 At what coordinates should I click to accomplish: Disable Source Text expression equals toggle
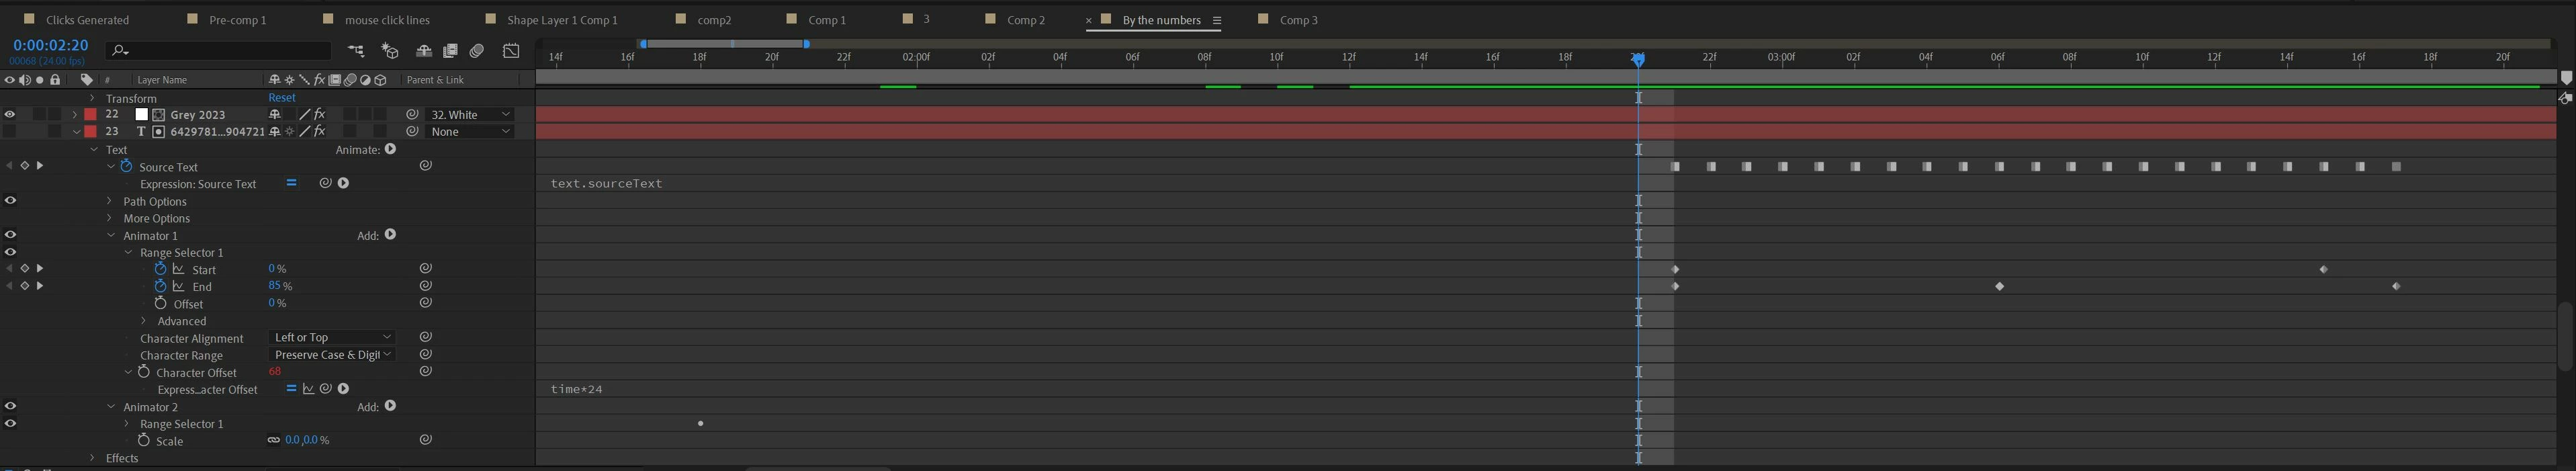[291, 183]
